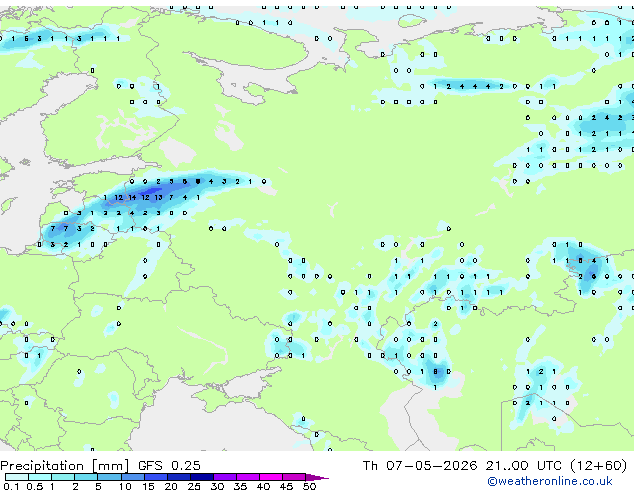634x490 pixels.
Task: Select the 0.5–1 mm legend swatch
Action: click(x=40, y=477)
